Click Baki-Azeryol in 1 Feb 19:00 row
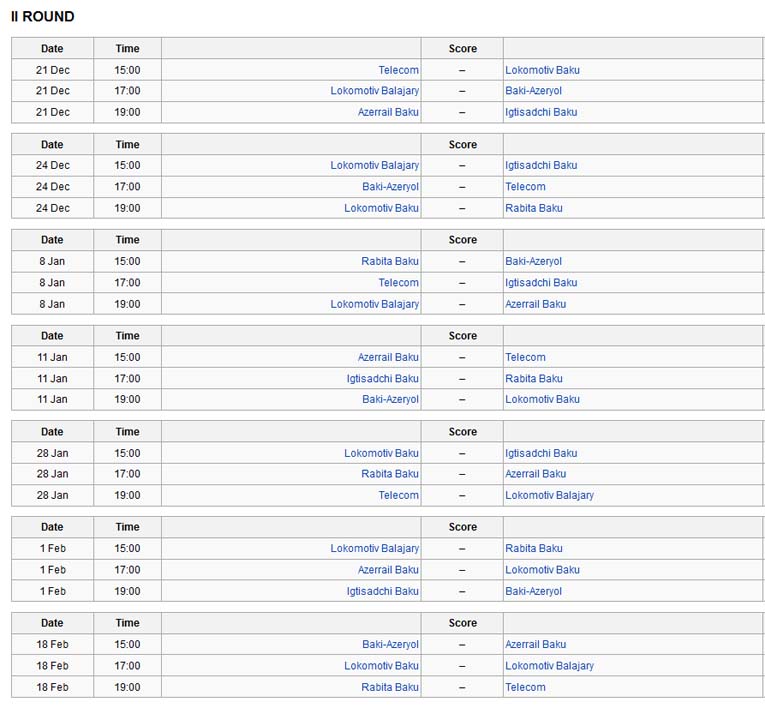The width and height of the screenshot is (765, 714). click(x=533, y=592)
